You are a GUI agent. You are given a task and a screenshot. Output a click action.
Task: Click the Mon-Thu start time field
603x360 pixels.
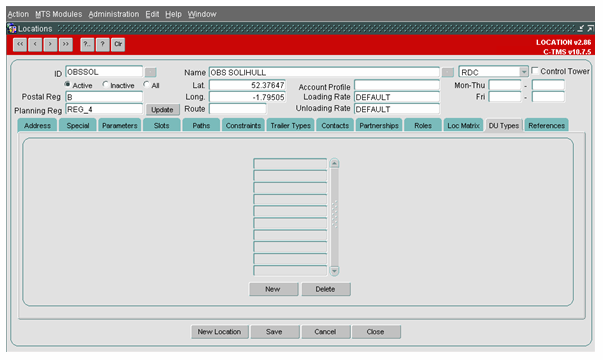click(x=505, y=85)
